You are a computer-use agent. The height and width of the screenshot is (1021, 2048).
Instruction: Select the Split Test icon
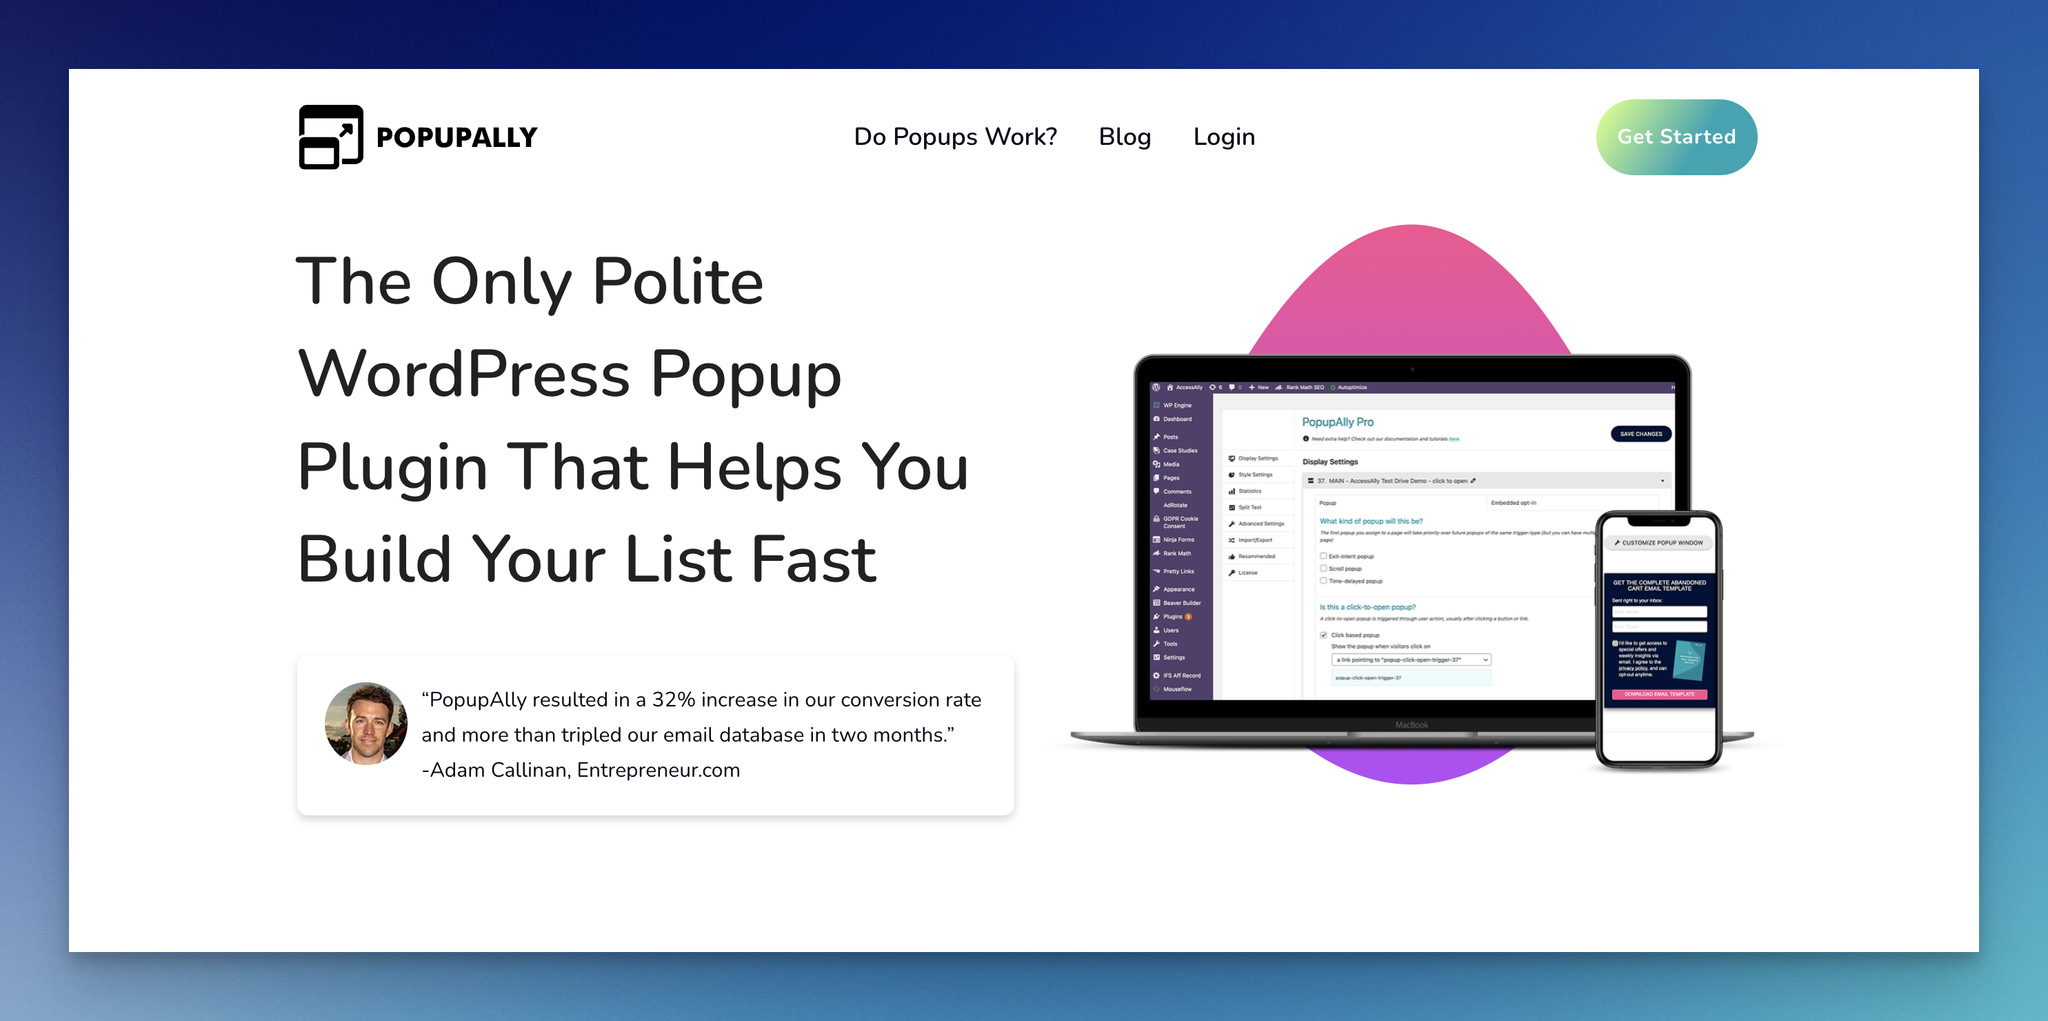click(x=1231, y=507)
